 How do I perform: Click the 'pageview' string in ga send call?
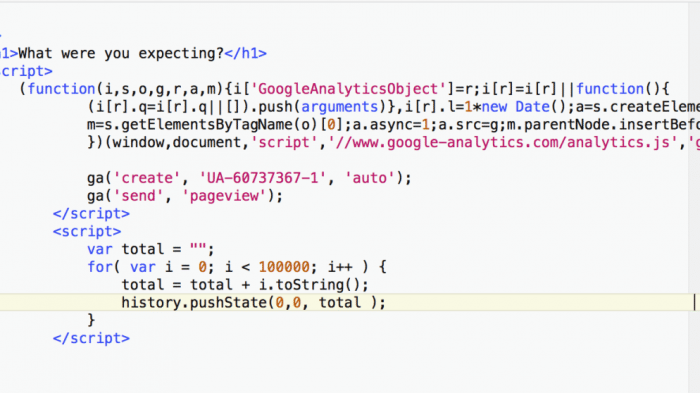point(224,196)
